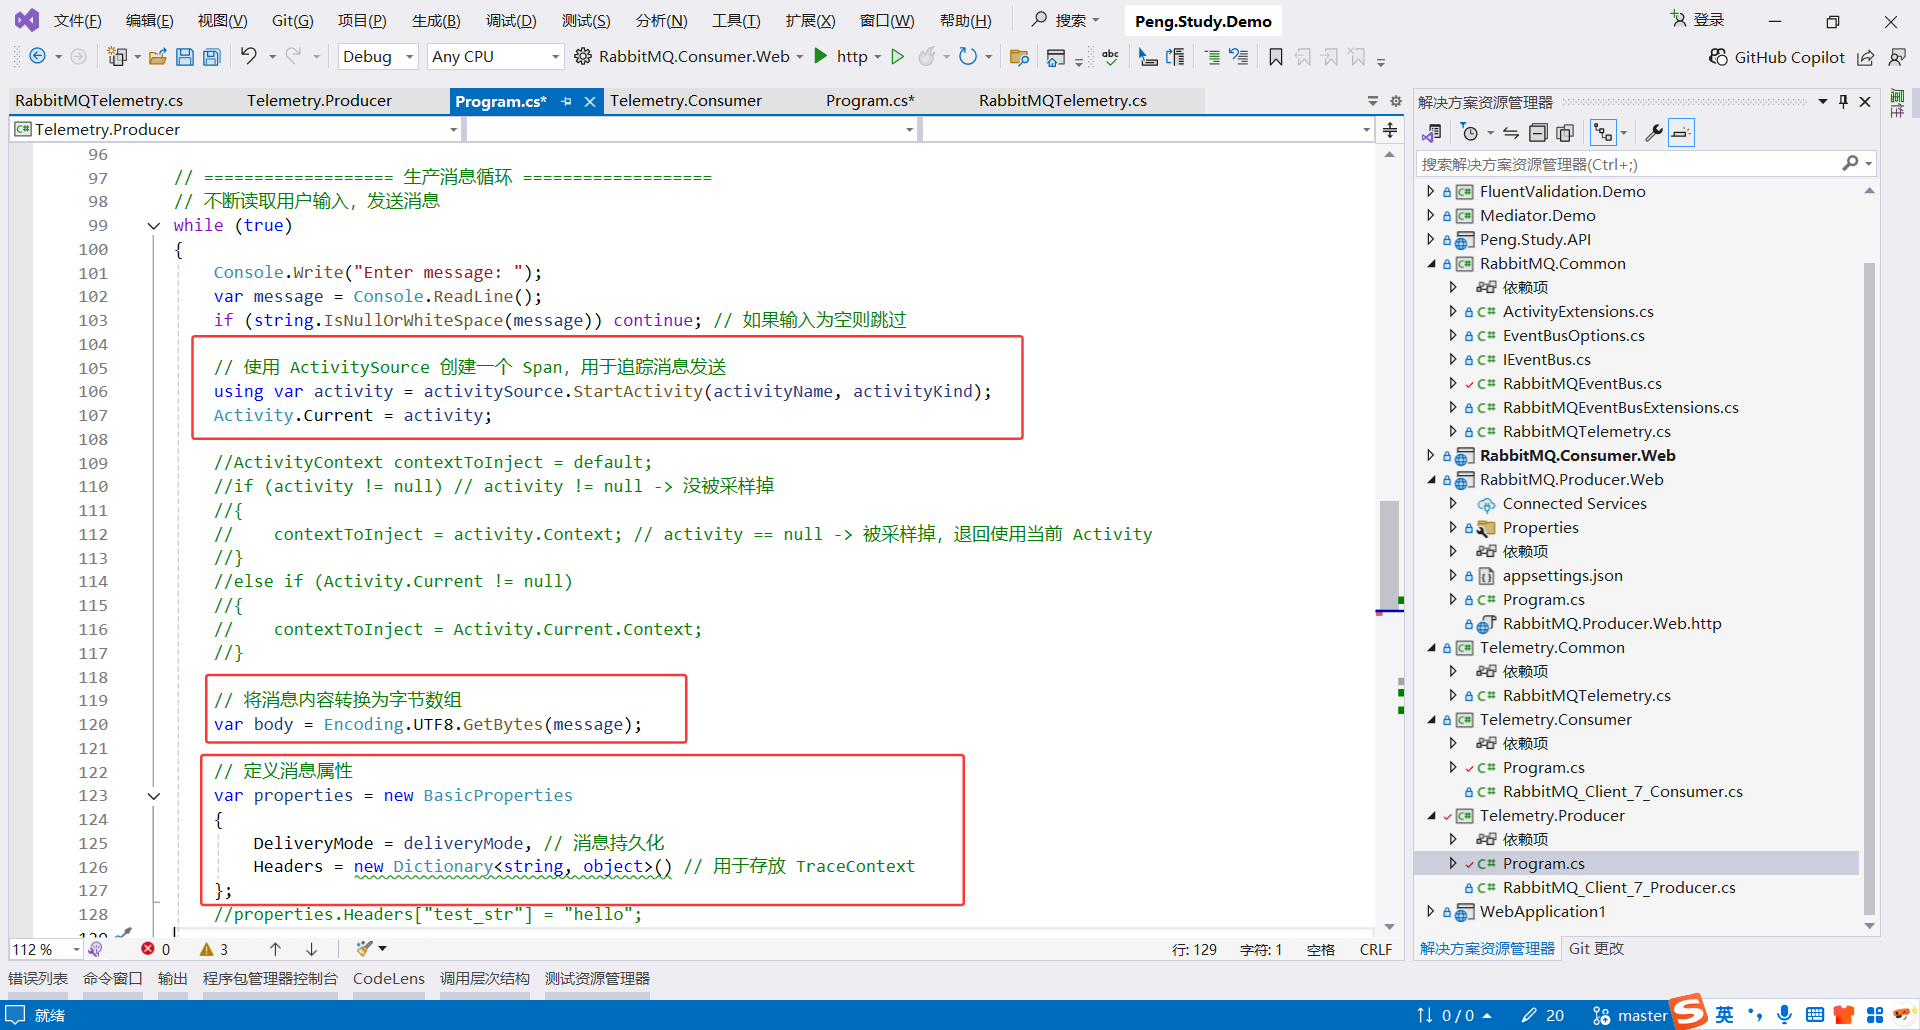Open the 错误列表 panel tab
Screen dimensions: 1920x1030
point(38,979)
